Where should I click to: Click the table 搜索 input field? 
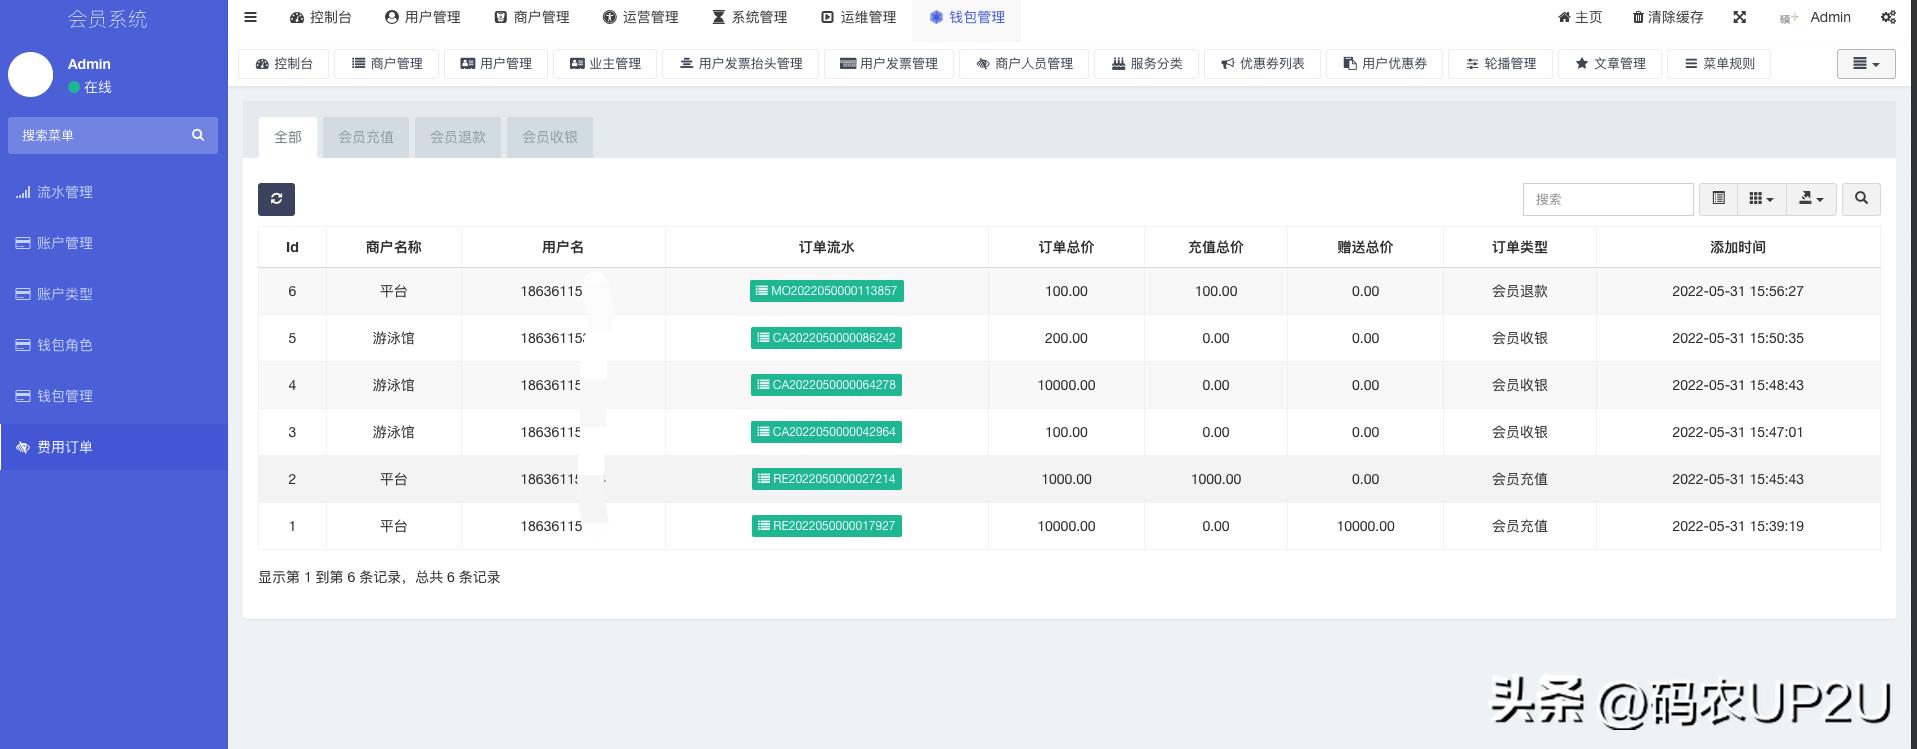point(1608,199)
